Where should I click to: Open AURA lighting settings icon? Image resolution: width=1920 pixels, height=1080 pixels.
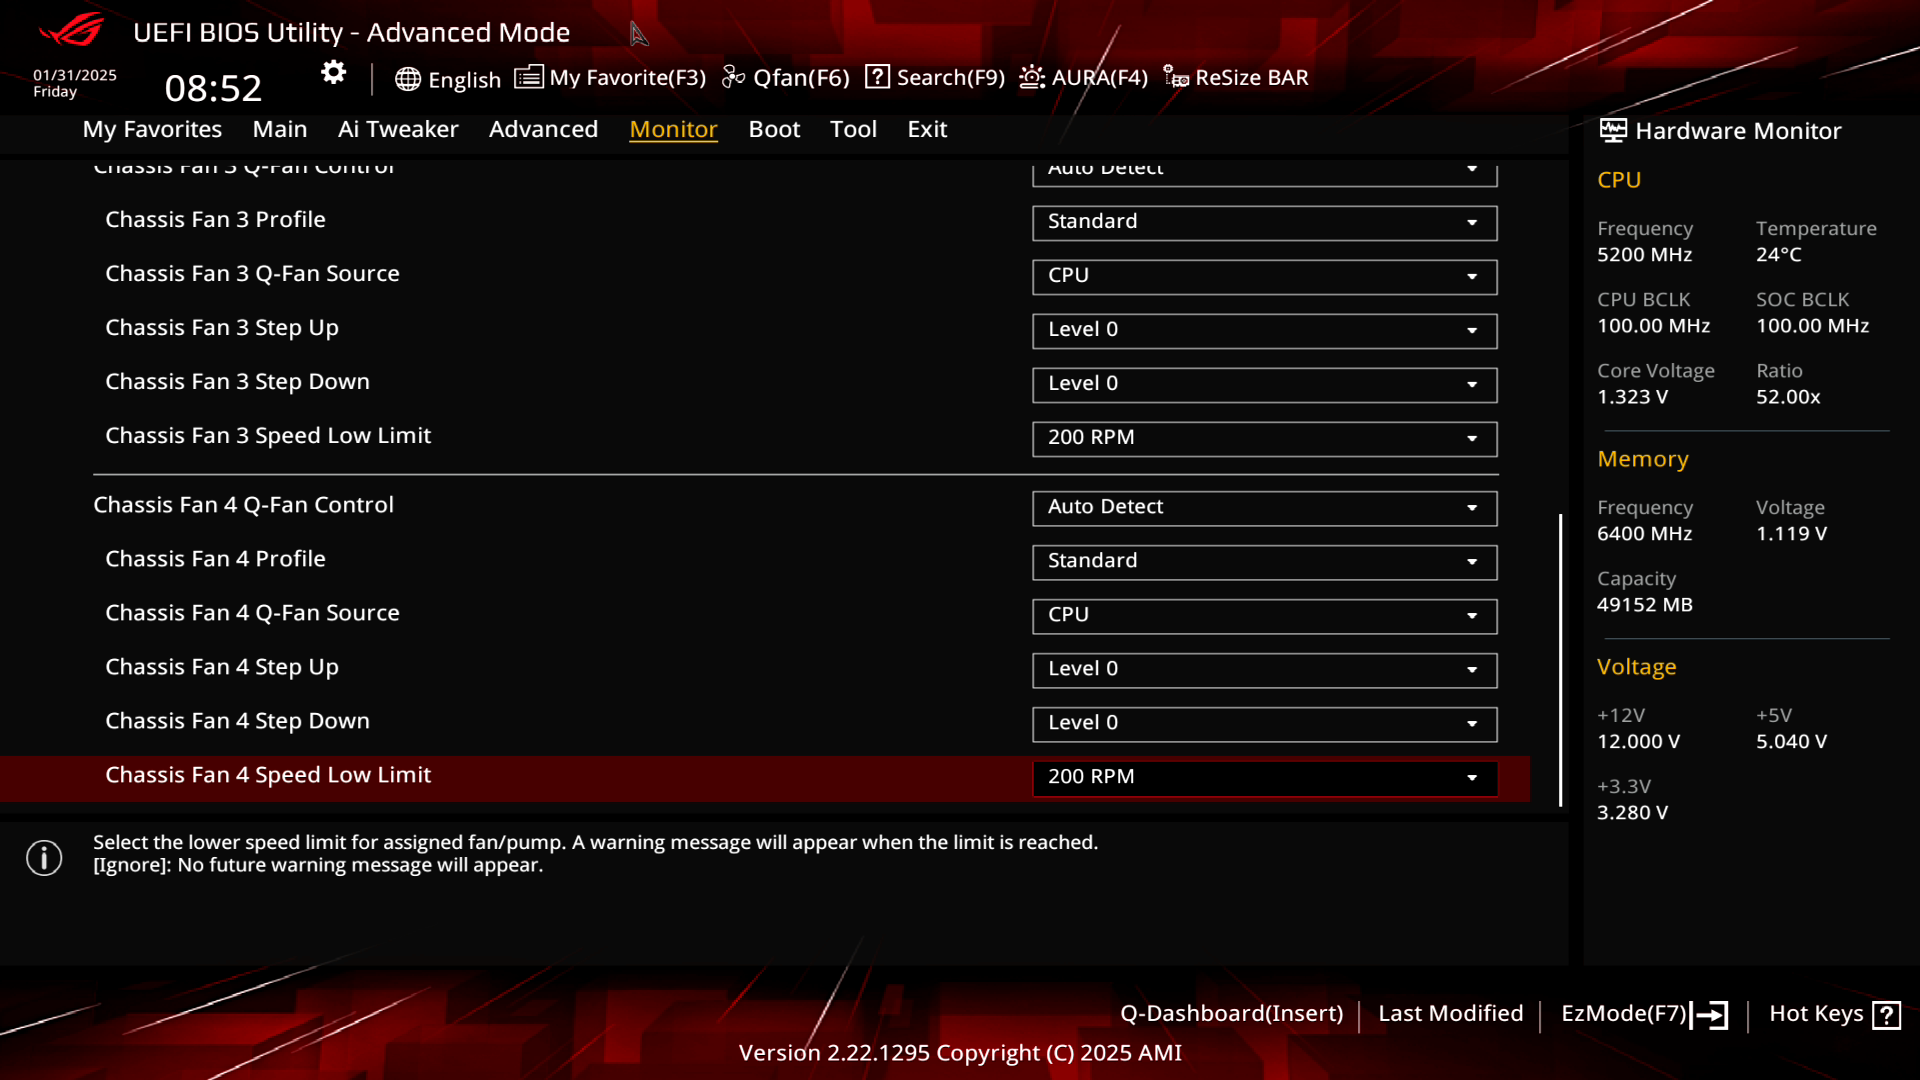[1033, 76]
